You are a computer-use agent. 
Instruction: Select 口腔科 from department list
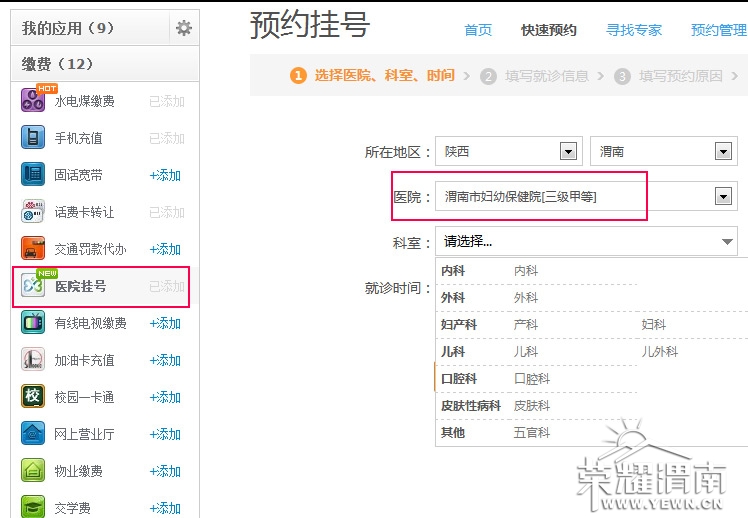click(532, 379)
